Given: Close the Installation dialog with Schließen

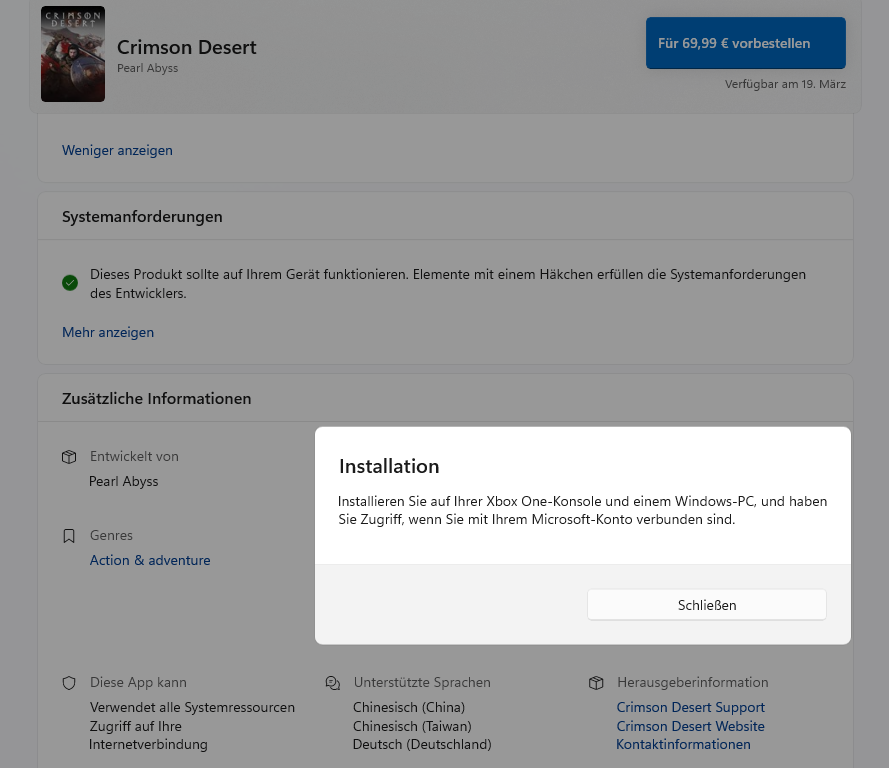Looking at the screenshot, I should tap(706, 605).
